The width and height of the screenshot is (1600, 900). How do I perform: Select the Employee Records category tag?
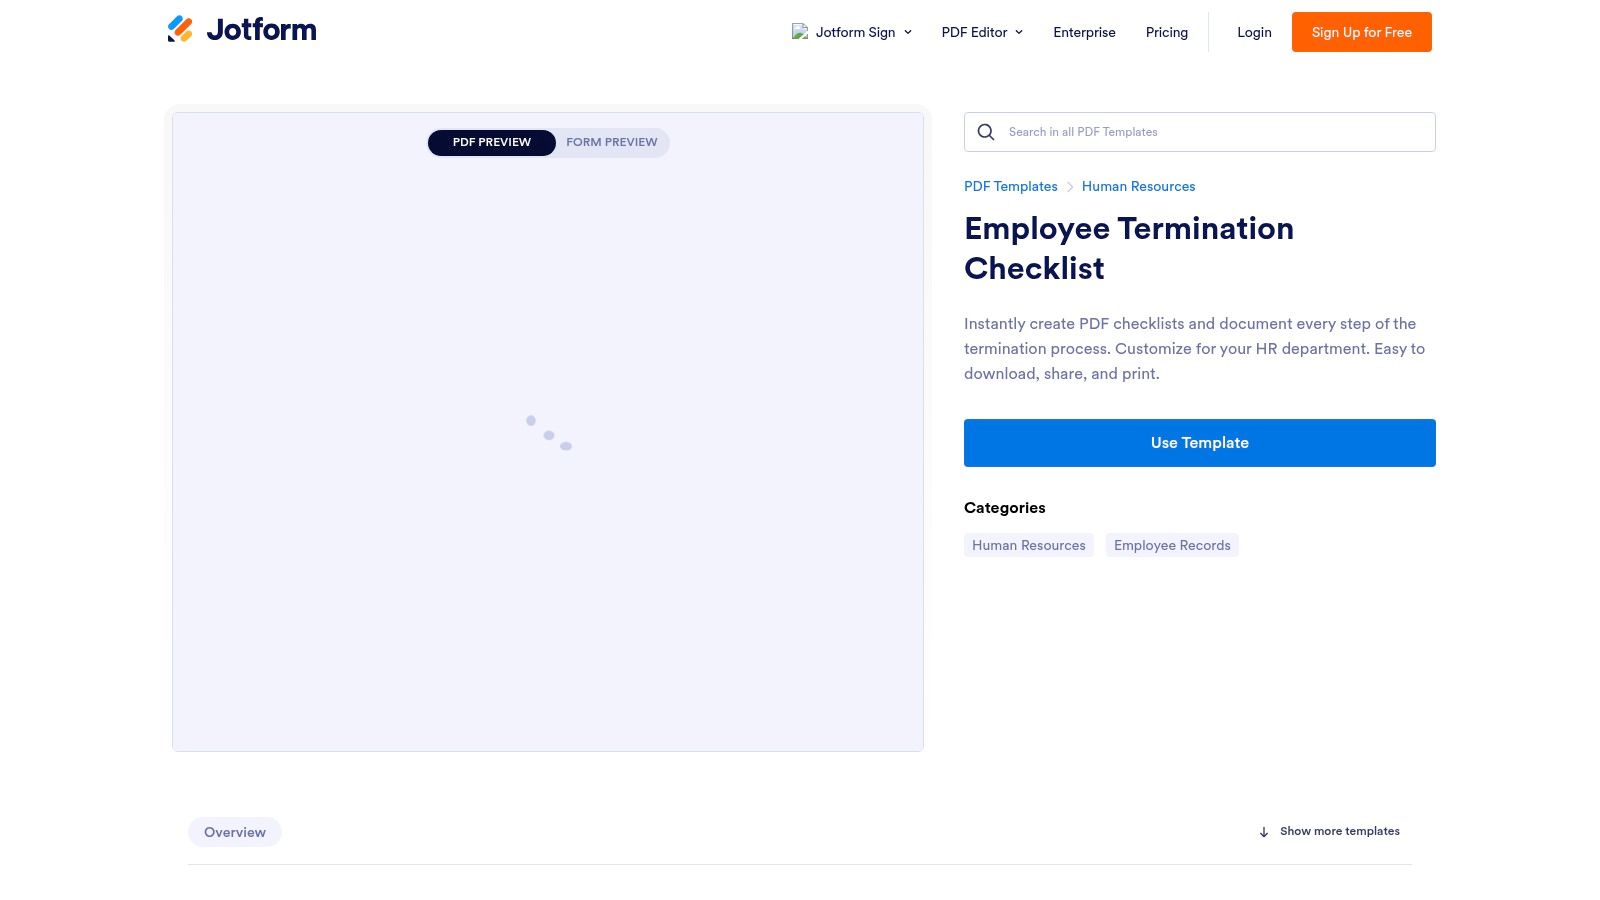point(1172,545)
